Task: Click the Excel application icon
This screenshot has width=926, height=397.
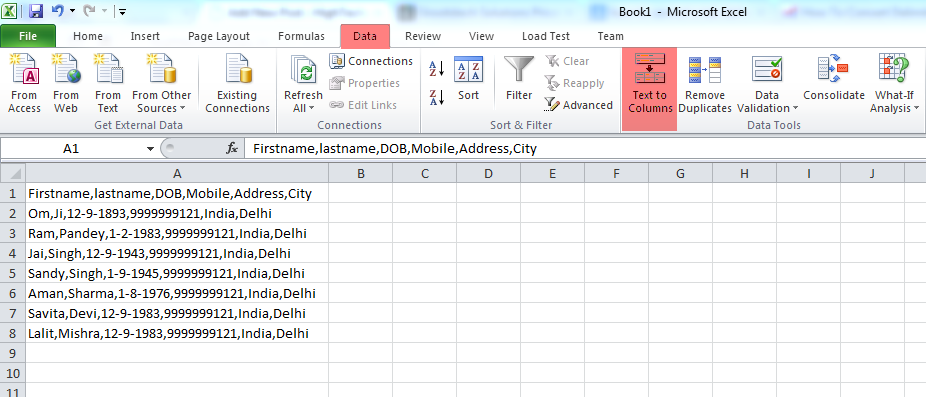Action: pyautogui.click(x=10, y=11)
